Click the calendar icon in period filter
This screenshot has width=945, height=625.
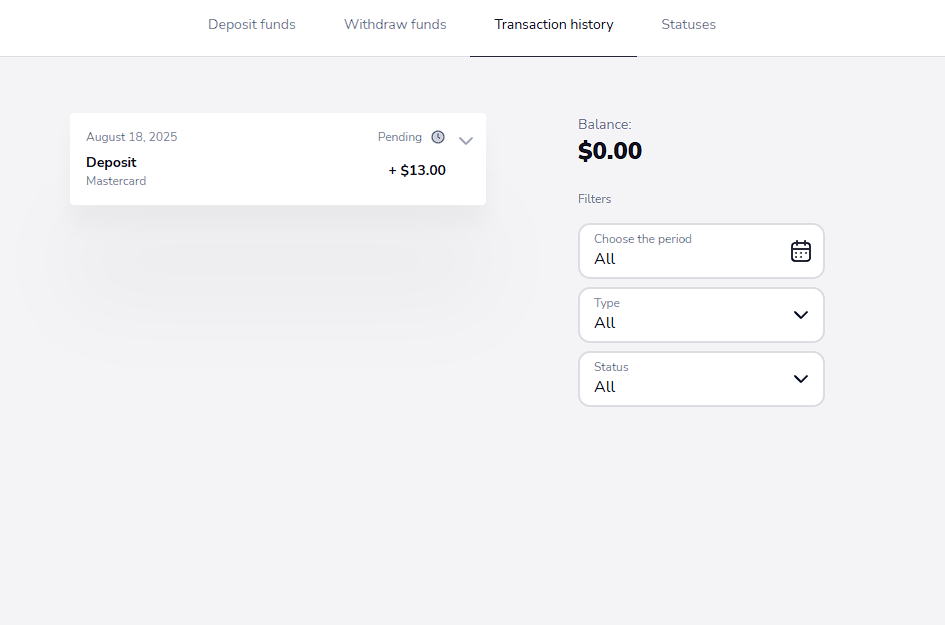(x=800, y=251)
